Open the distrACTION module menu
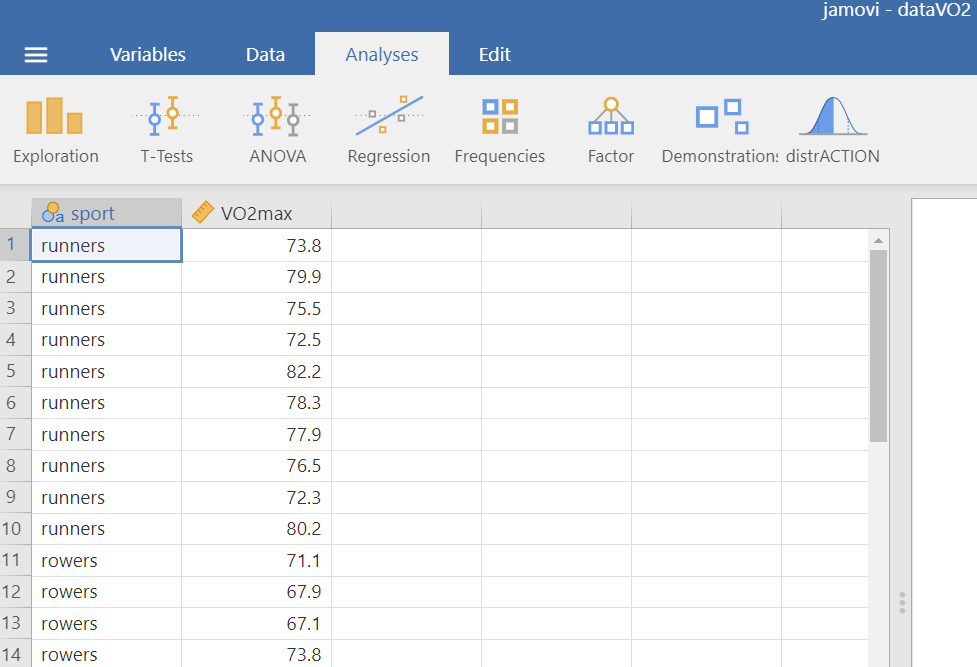 pos(832,130)
